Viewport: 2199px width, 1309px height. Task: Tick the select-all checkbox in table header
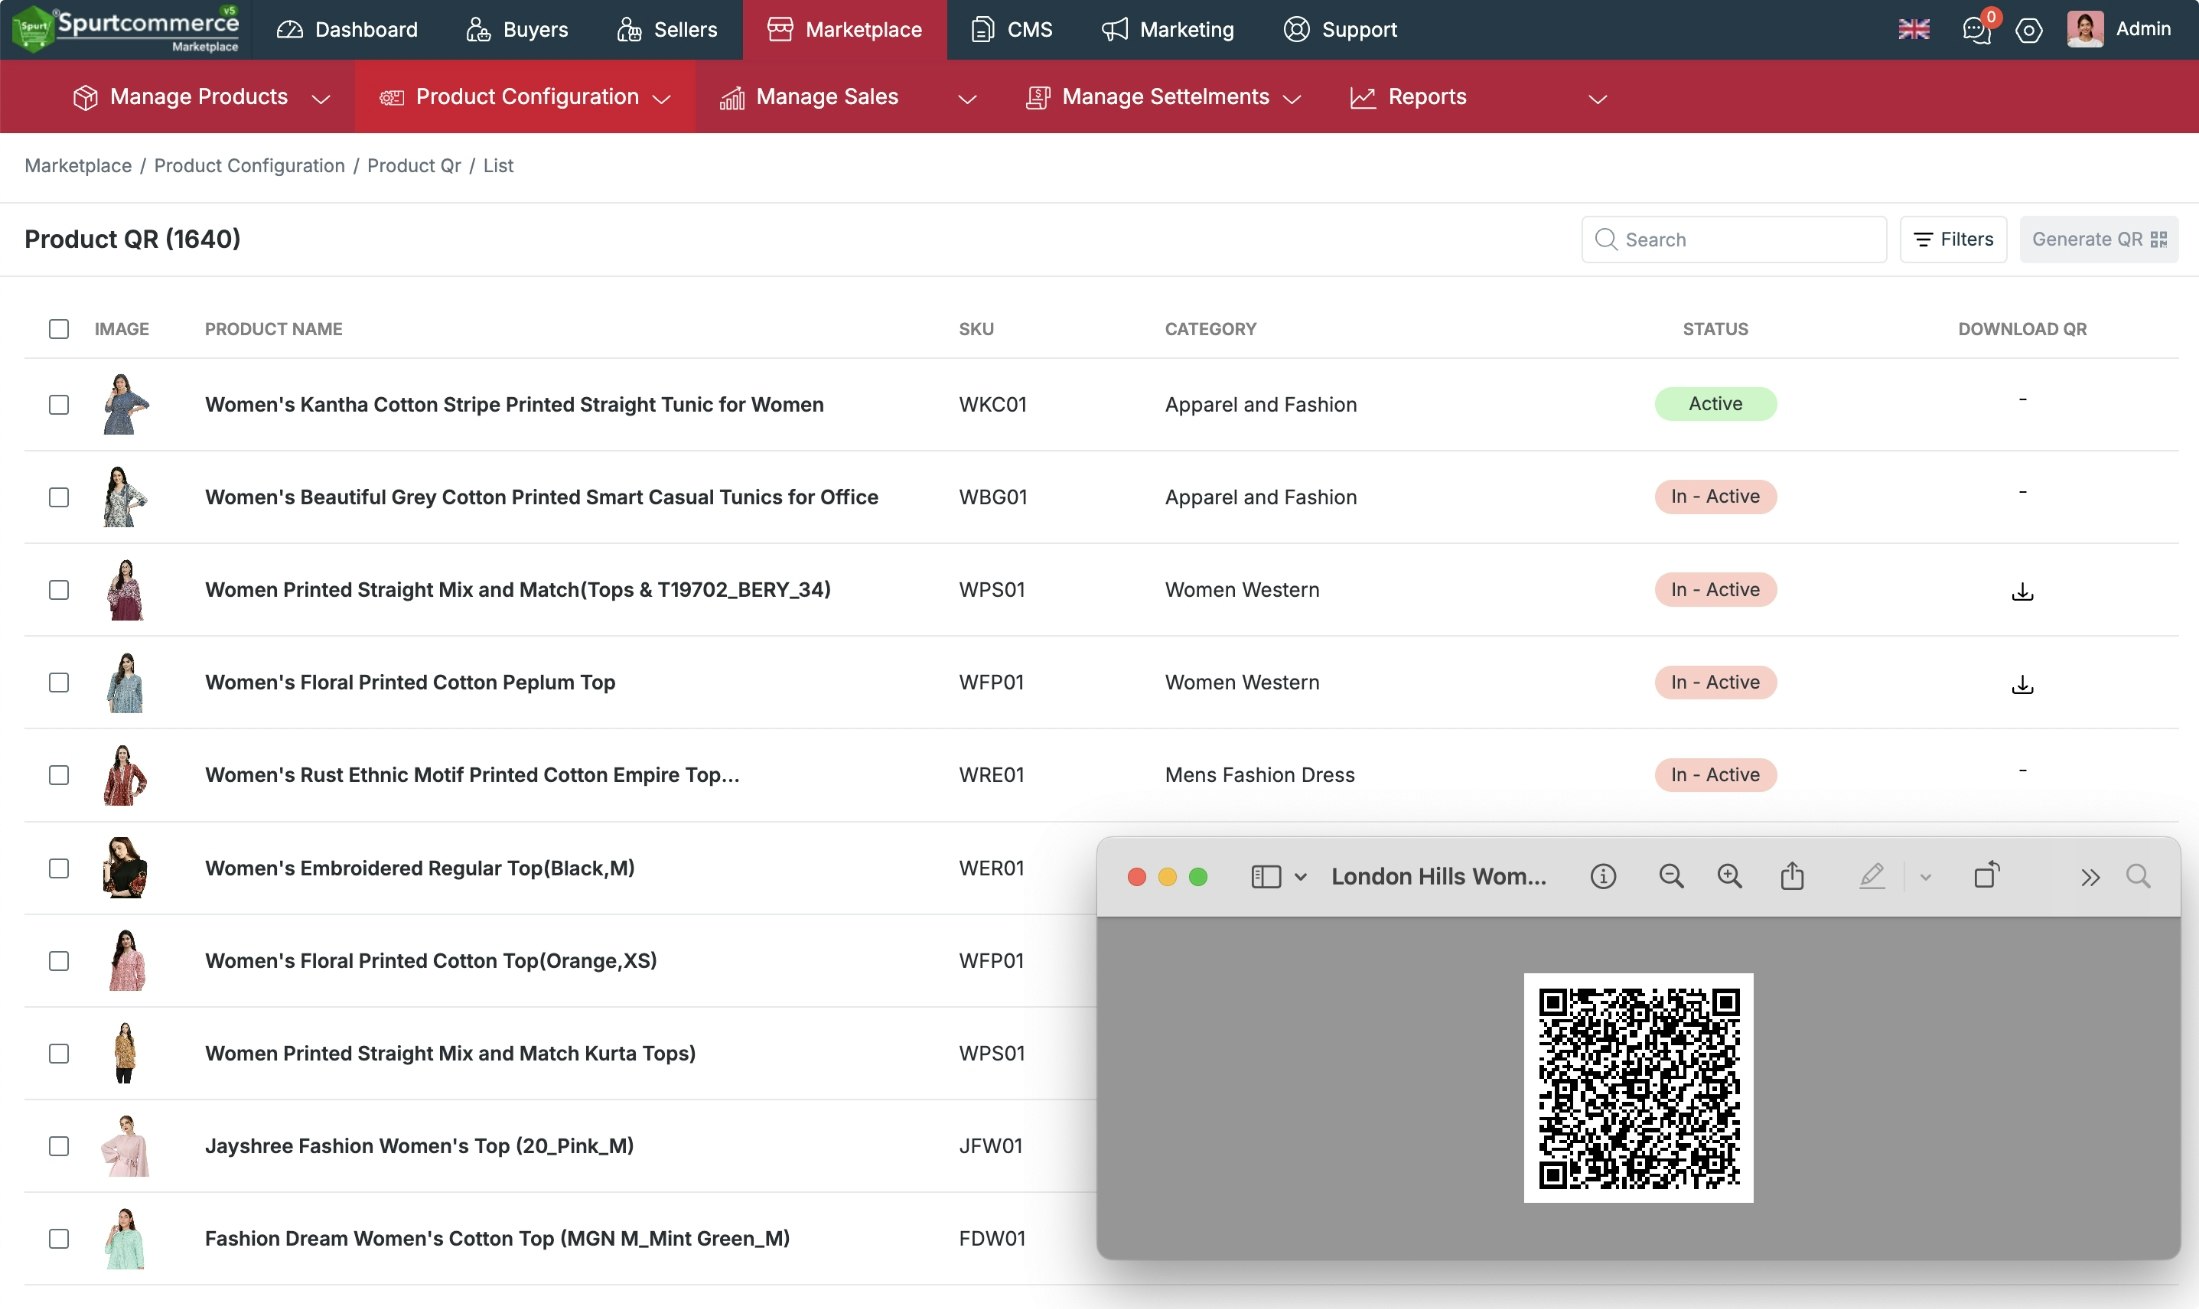(59, 329)
